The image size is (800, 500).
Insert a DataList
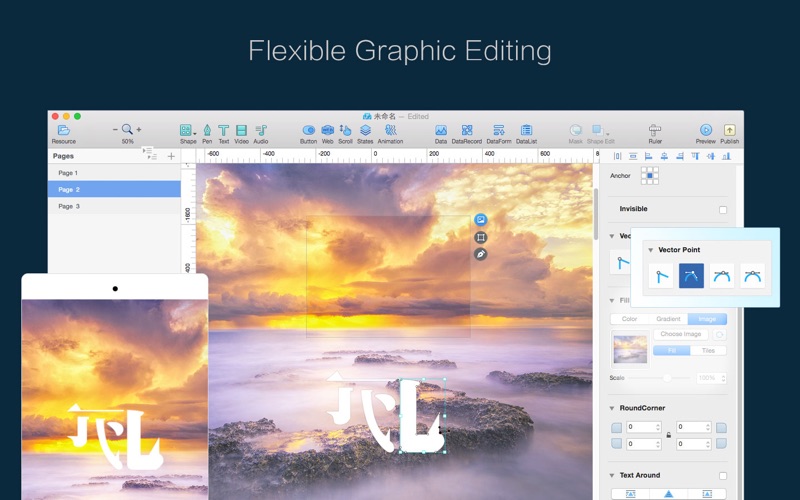pos(526,134)
